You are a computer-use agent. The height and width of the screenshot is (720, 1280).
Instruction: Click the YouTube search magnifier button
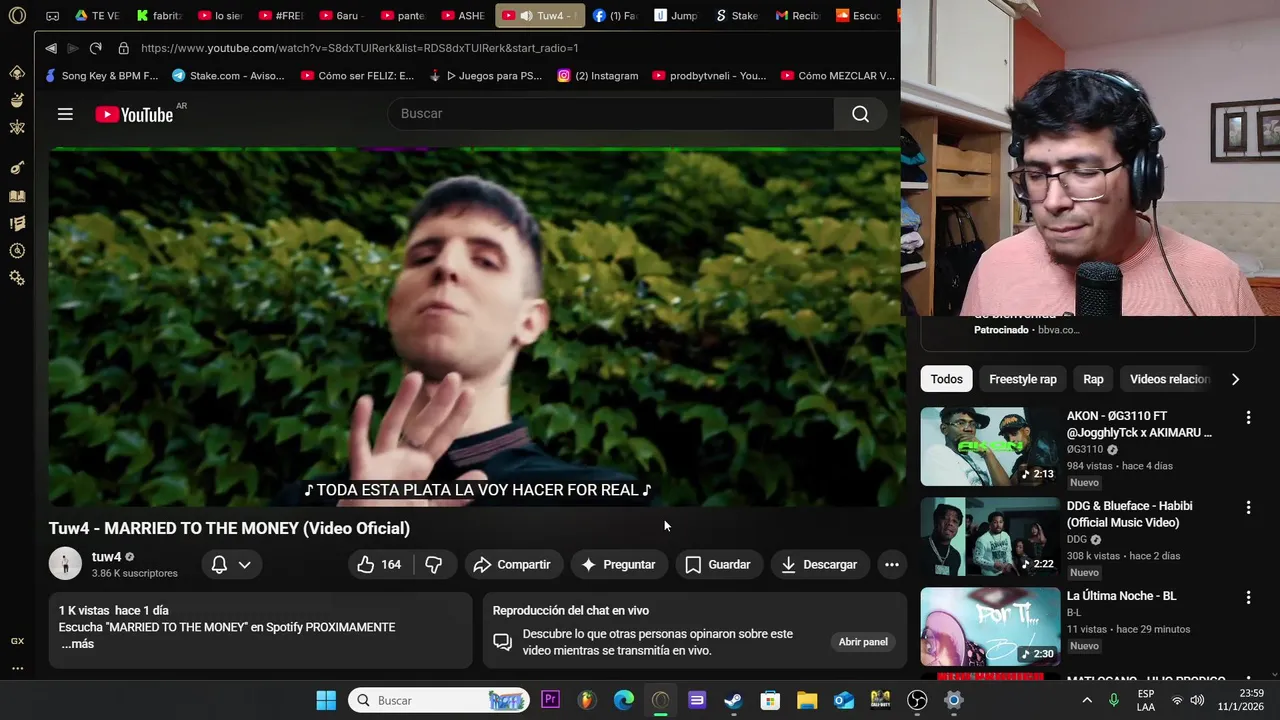tap(860, 114)
